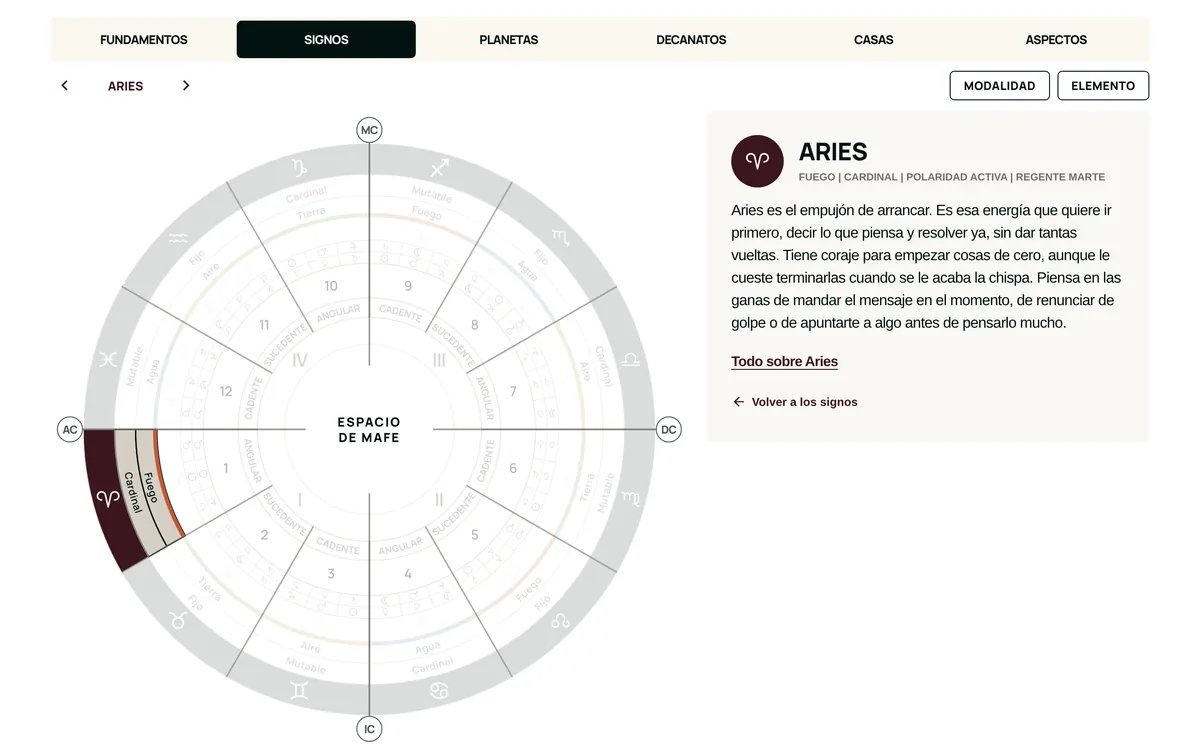Click the AC ascendant marker
This screenshot has height=750, width=1200.
(x=69, y=430)
